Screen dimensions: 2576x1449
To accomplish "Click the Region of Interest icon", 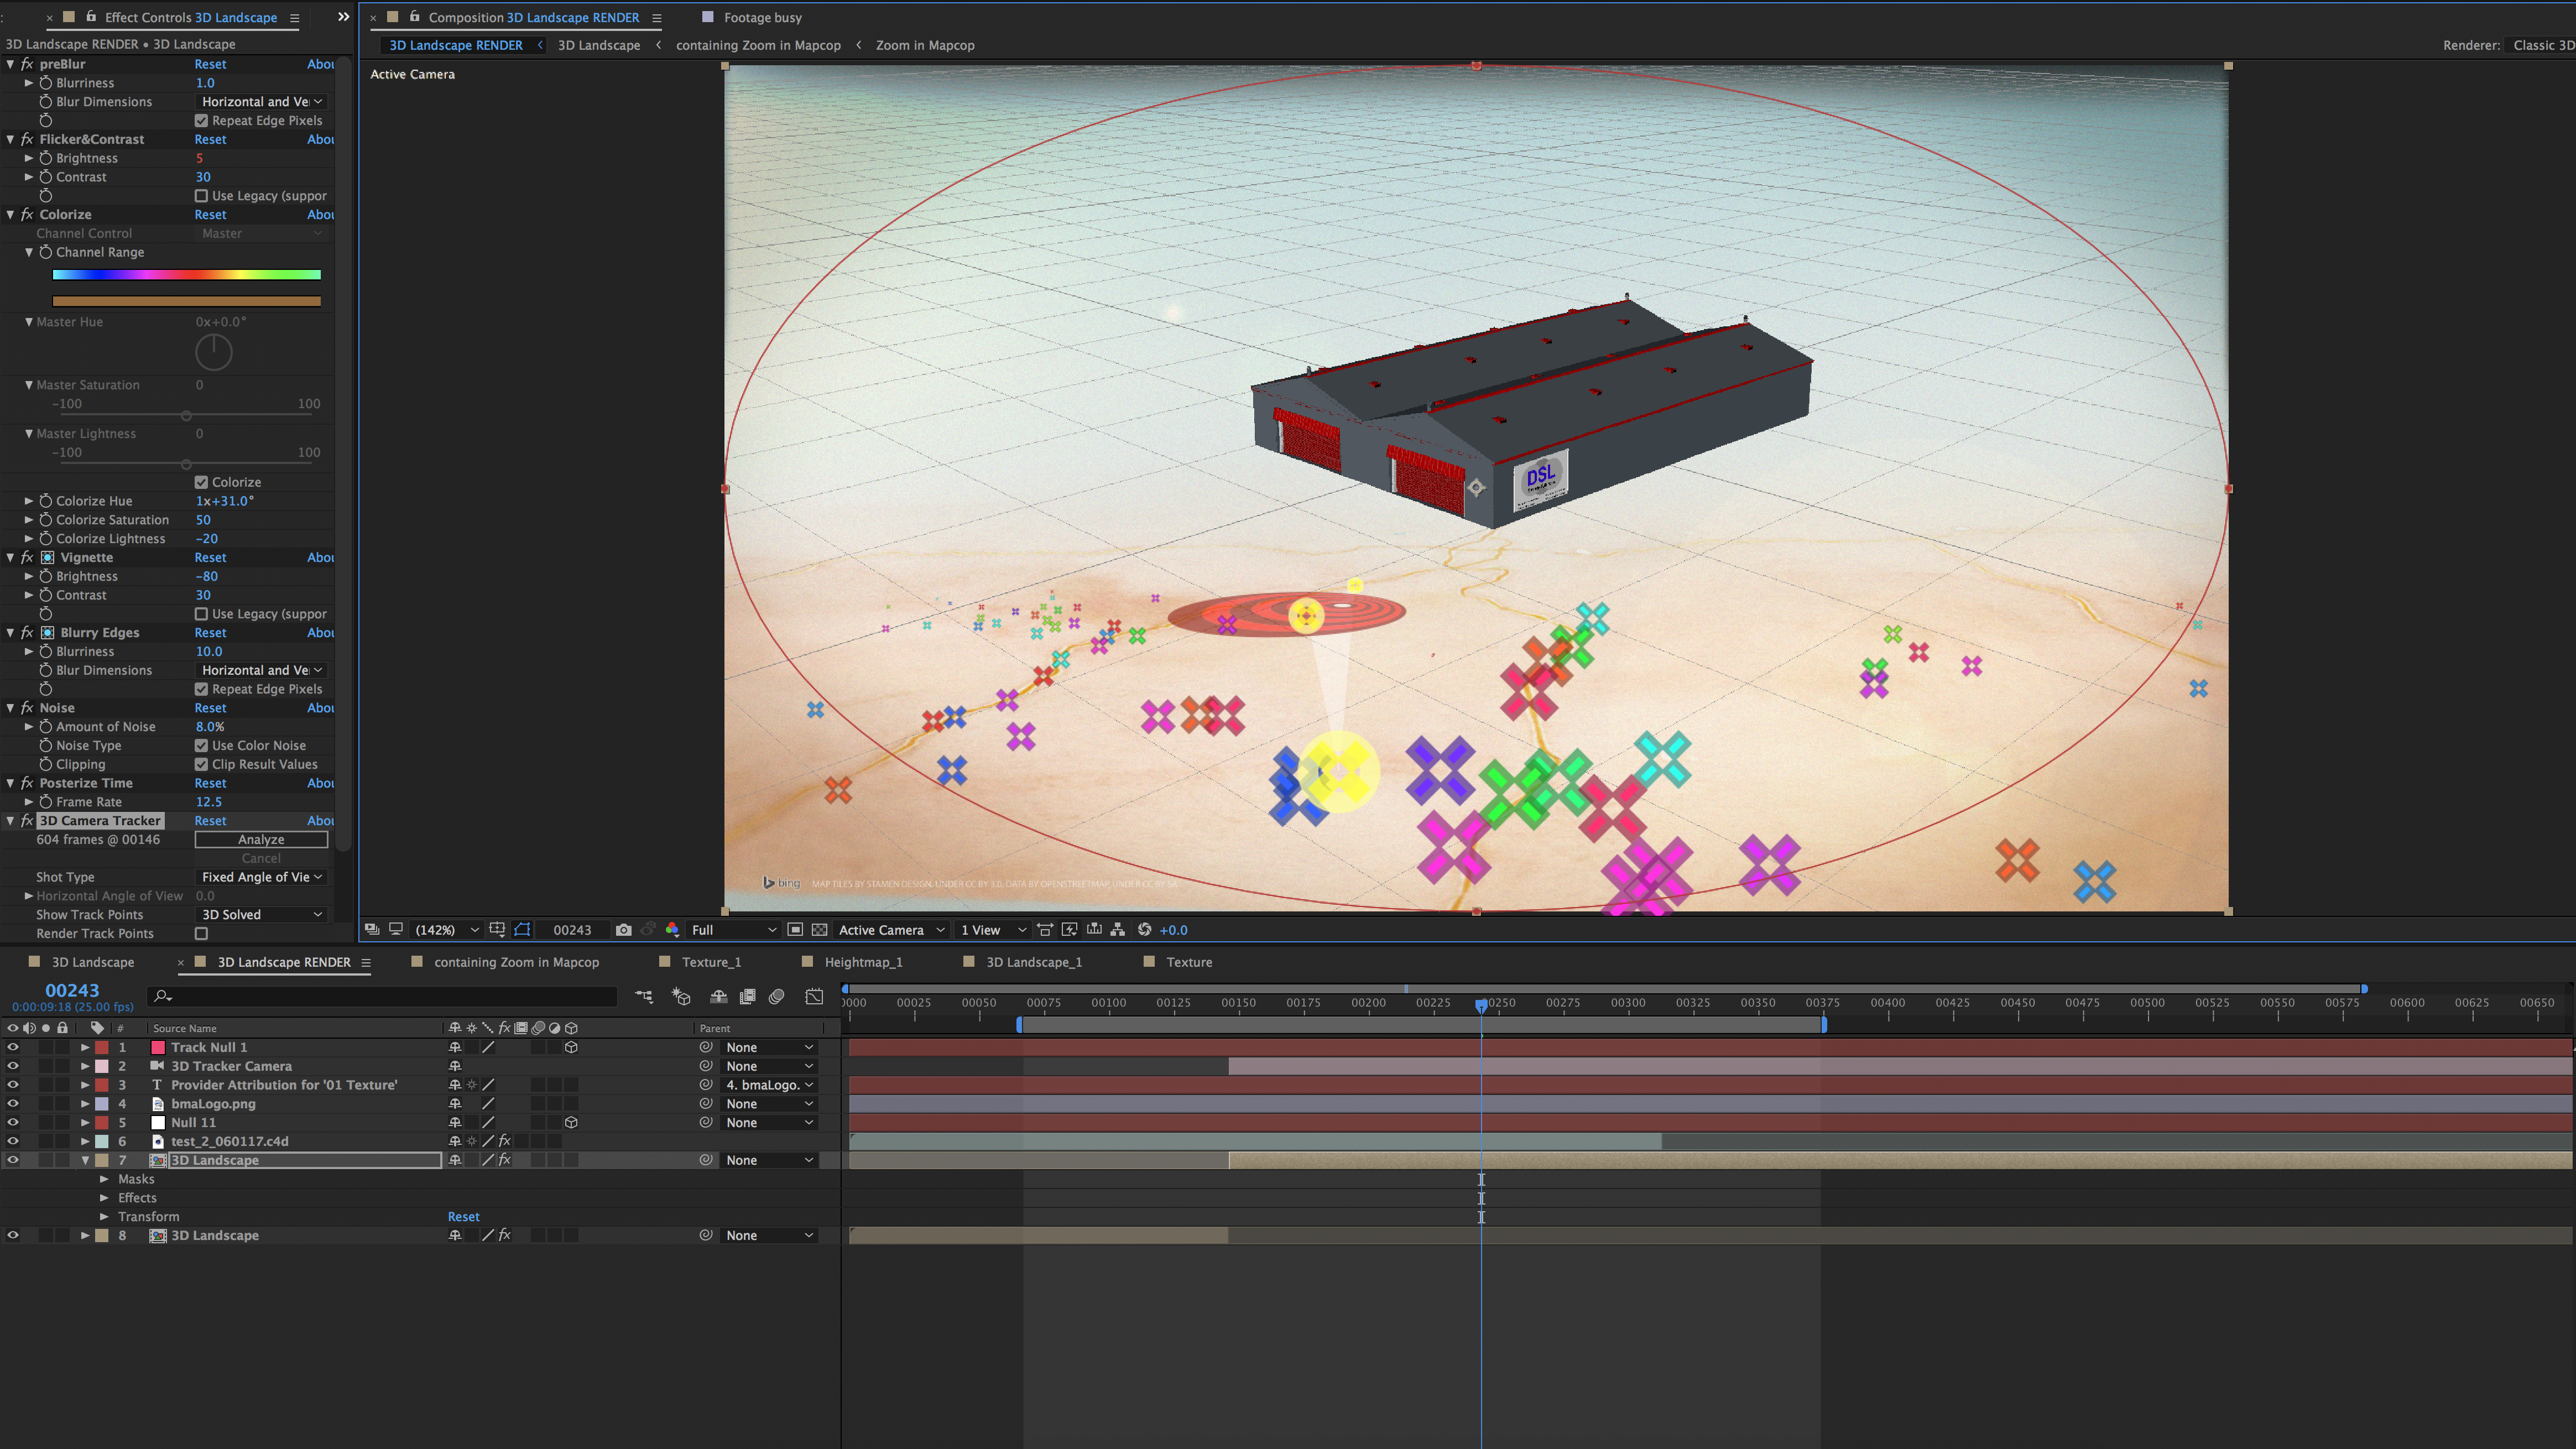I will [x=795, y=930].
